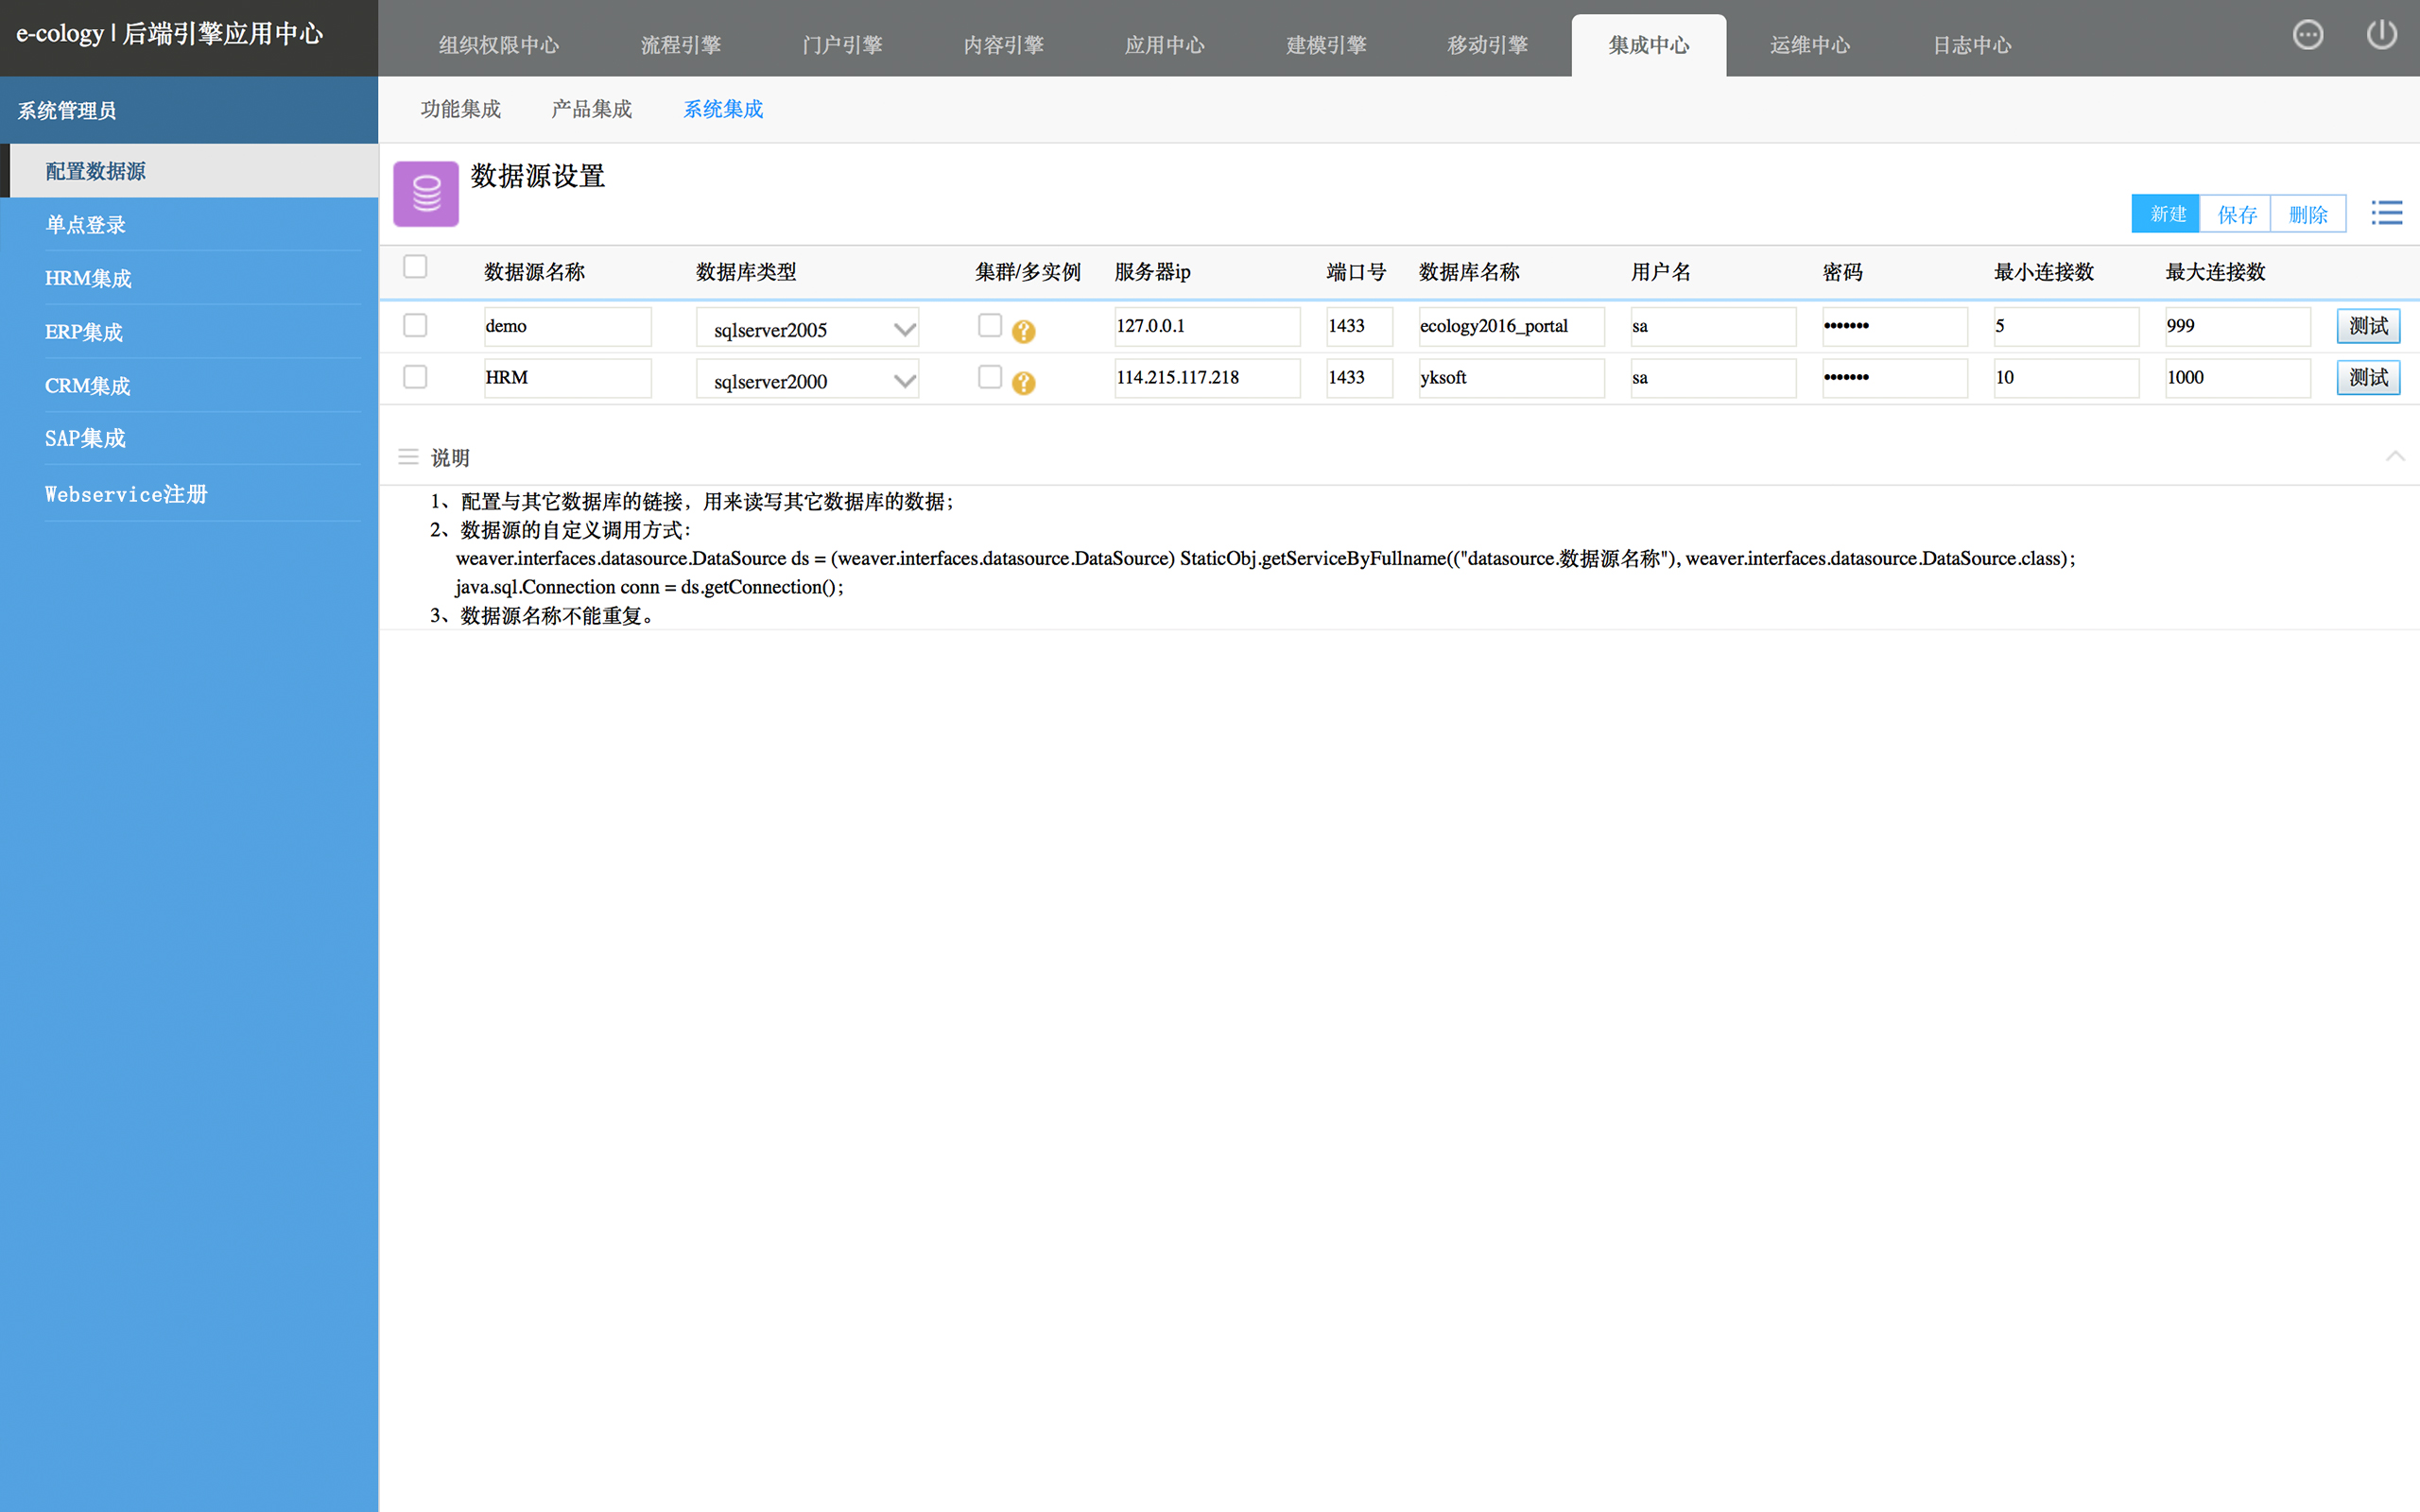Select the demo row checkbox
This screenshot has width=2420, height=1512.
click(415, 325)
